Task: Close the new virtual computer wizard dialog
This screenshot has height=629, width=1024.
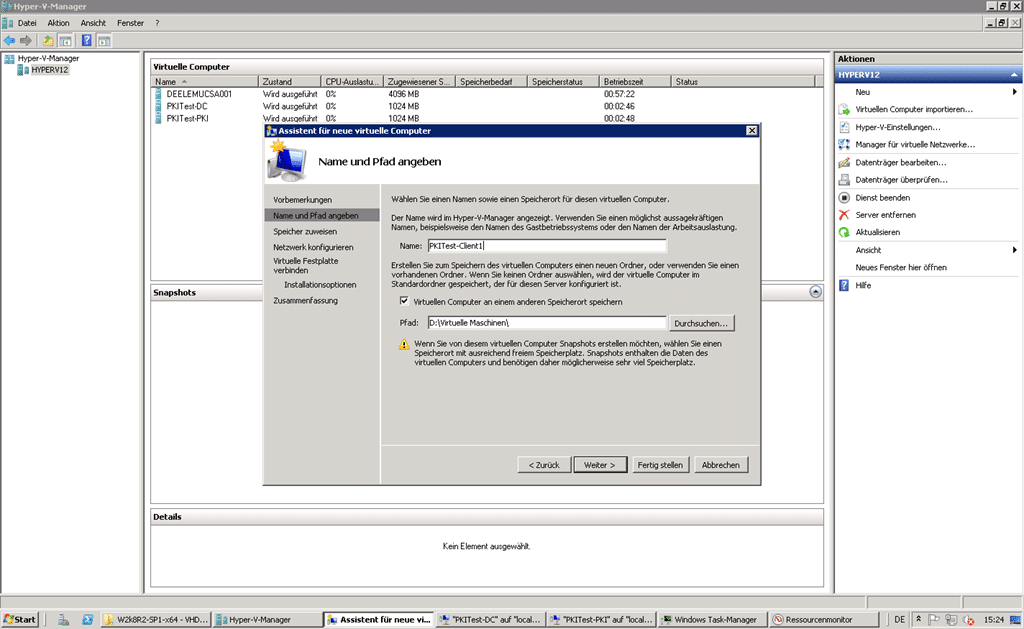Action: pos(752,131)
